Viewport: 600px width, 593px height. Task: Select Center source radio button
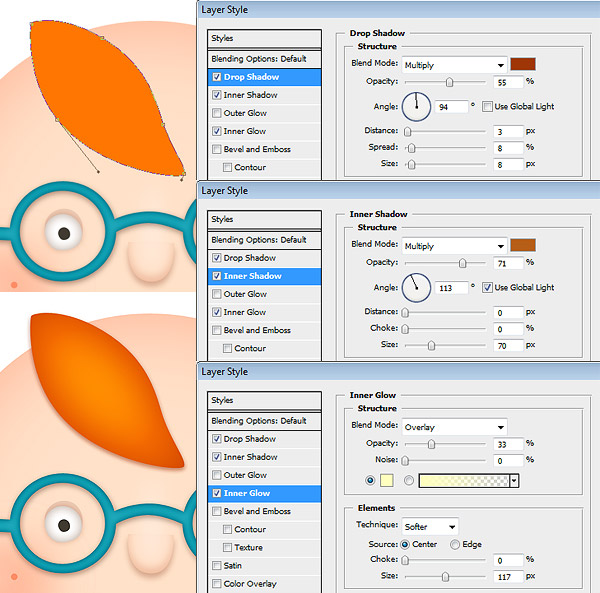pyautogui.click(x=405, y=544)
